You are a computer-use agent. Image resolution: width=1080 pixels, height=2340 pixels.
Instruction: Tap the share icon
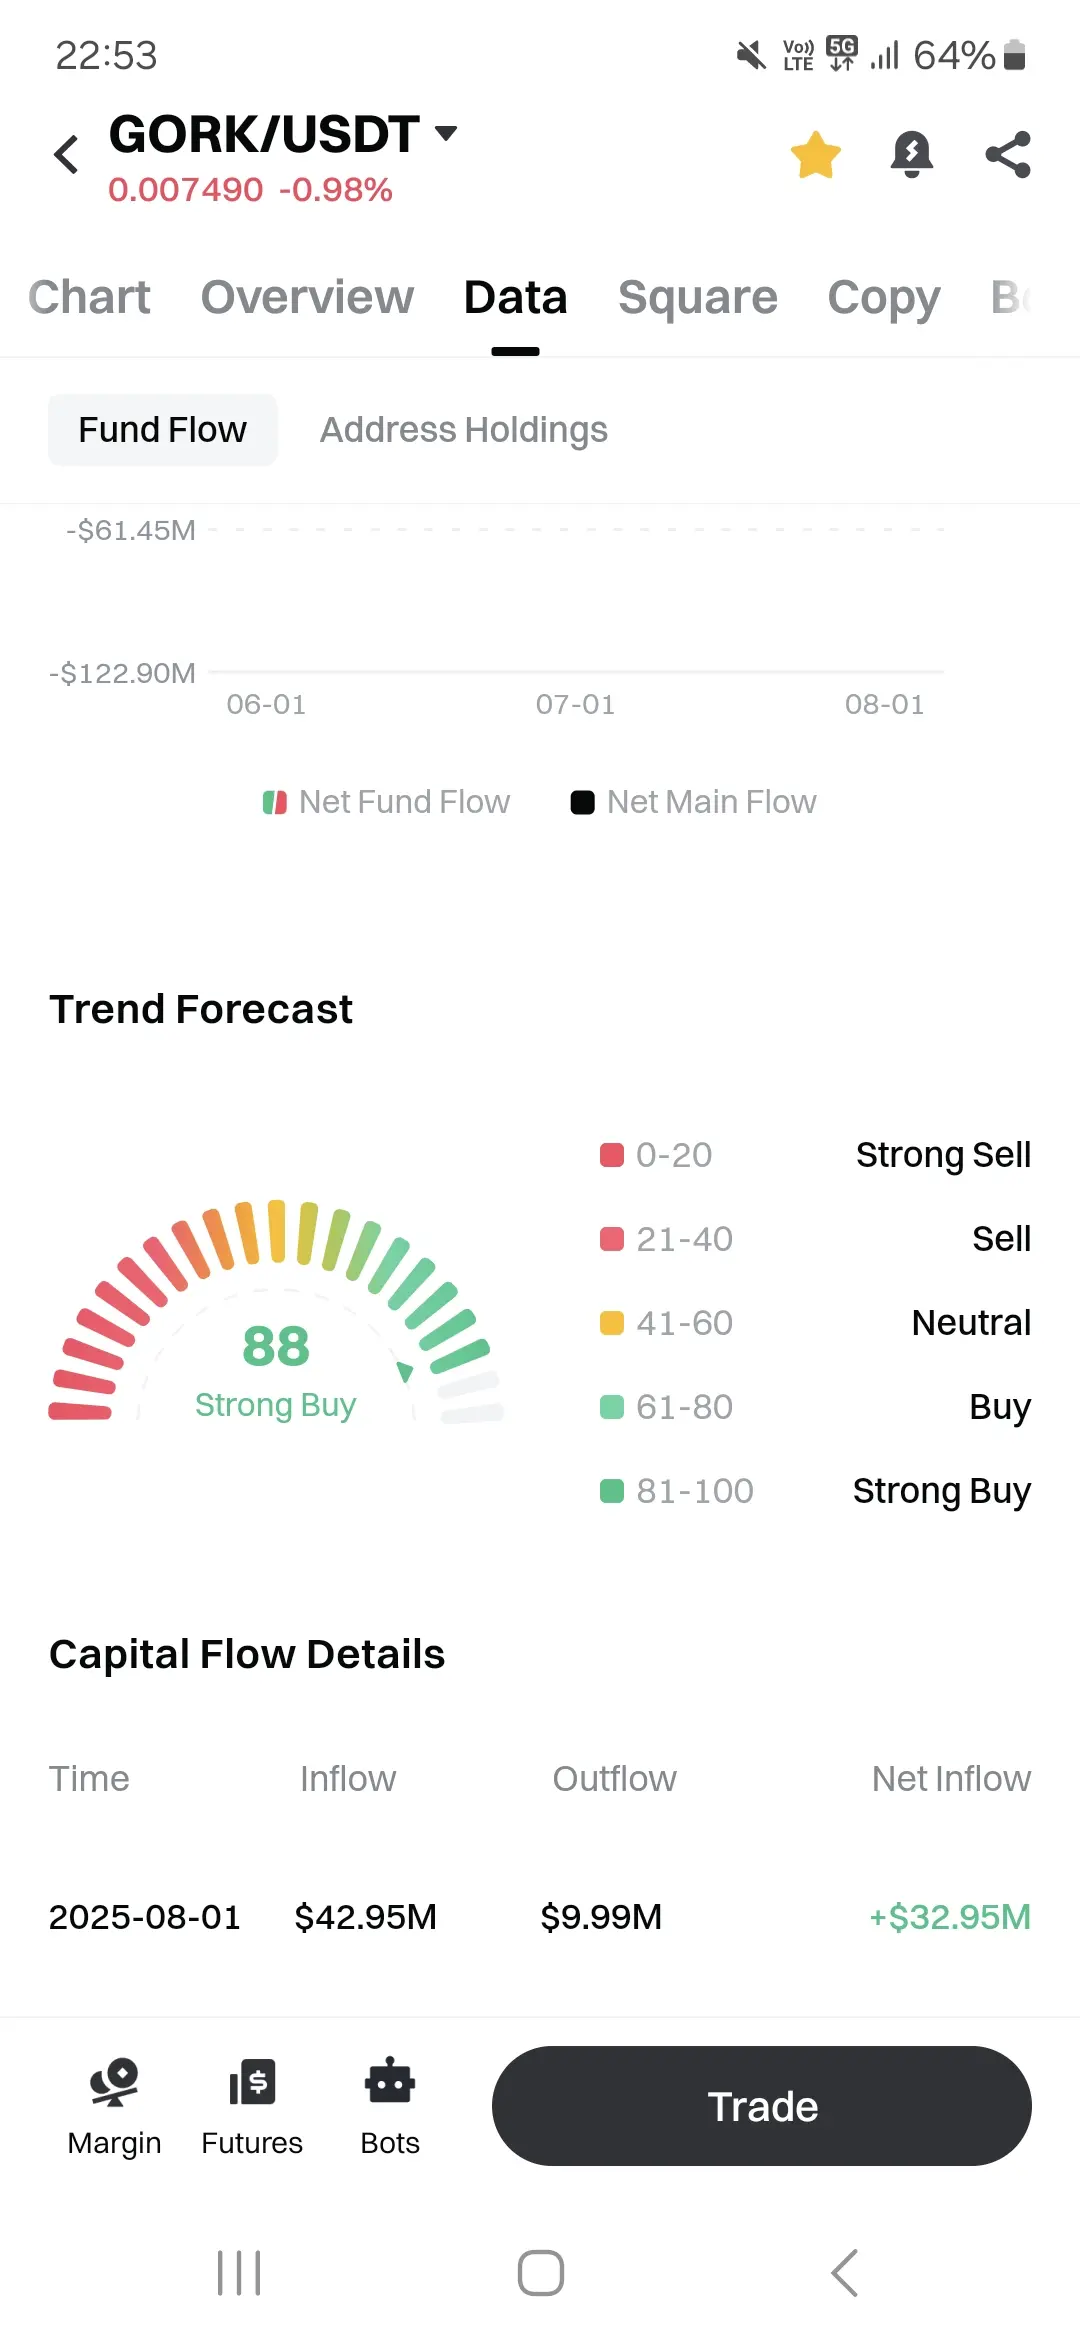[1008, 155]
